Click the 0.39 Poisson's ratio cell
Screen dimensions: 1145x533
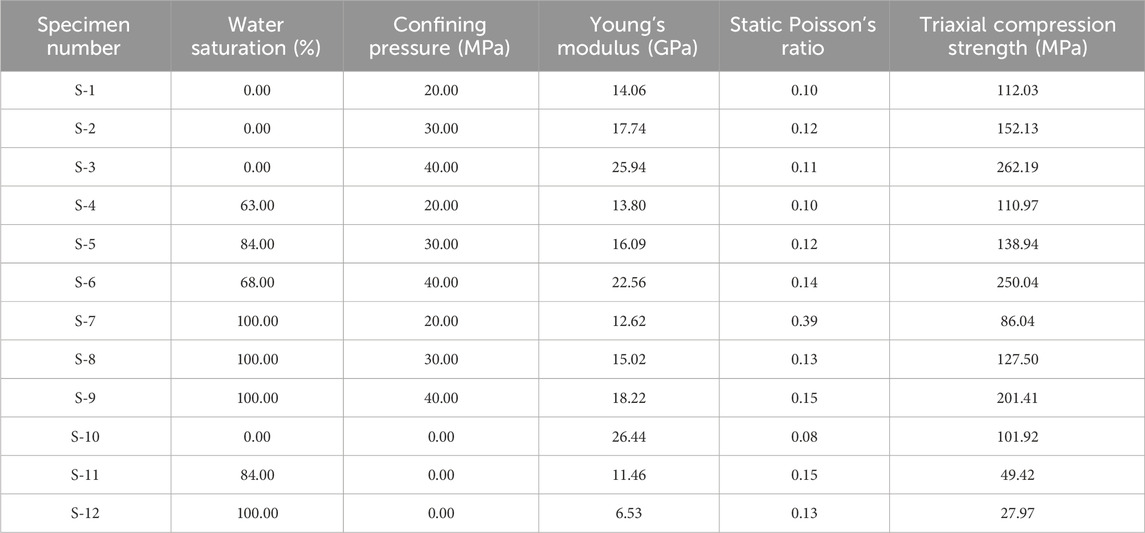click(804, 321)
